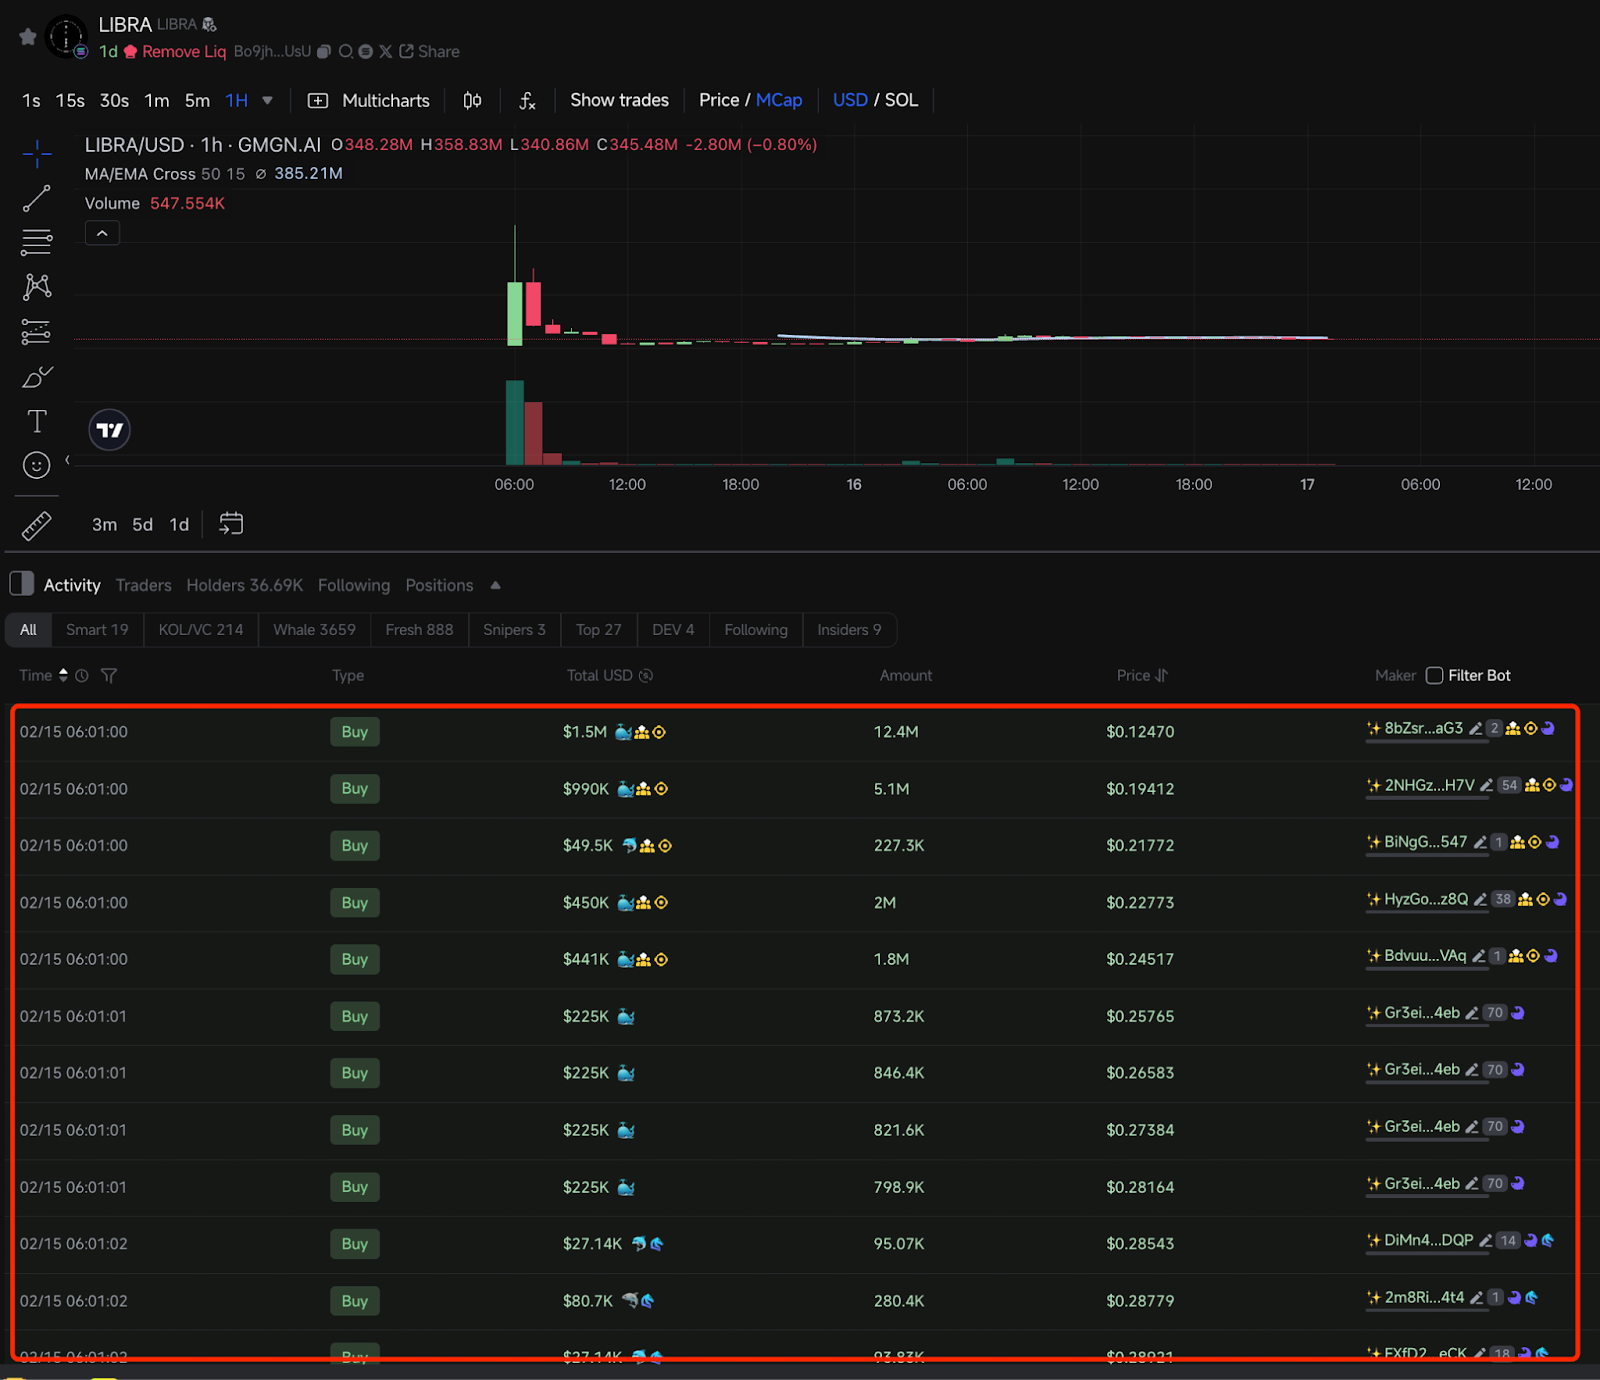Click the Show trades button
This screenshot has width=1600, height=1380.
point(619,100)
